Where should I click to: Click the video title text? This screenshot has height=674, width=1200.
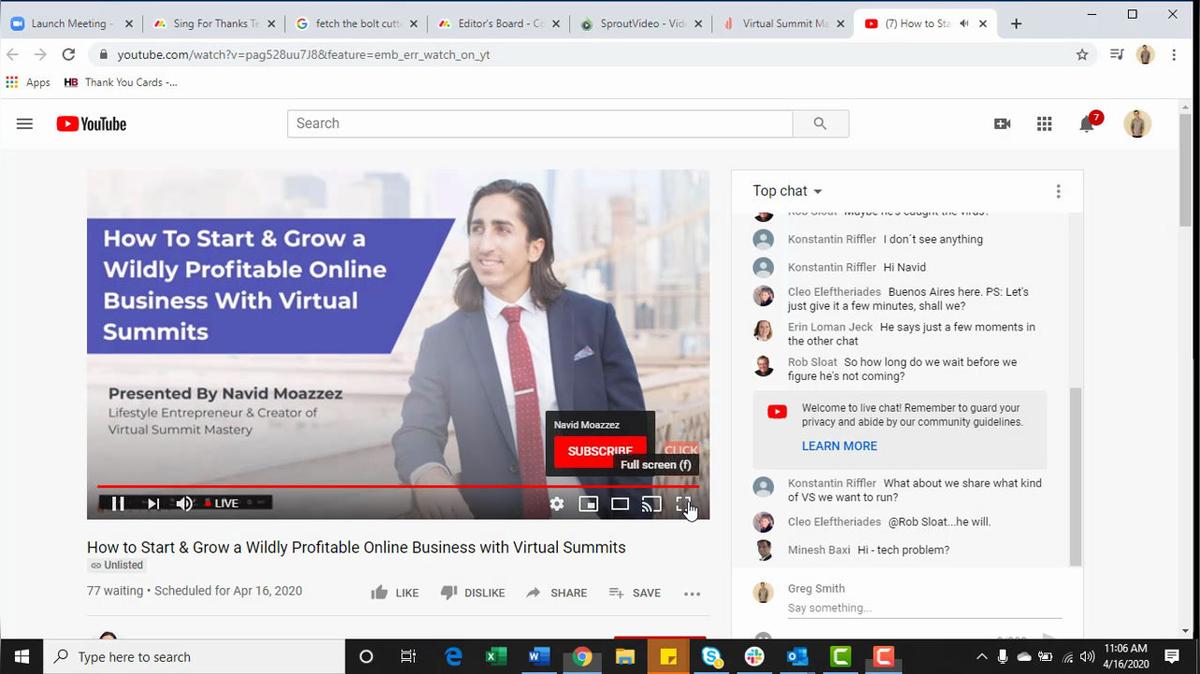pos(356,547)
